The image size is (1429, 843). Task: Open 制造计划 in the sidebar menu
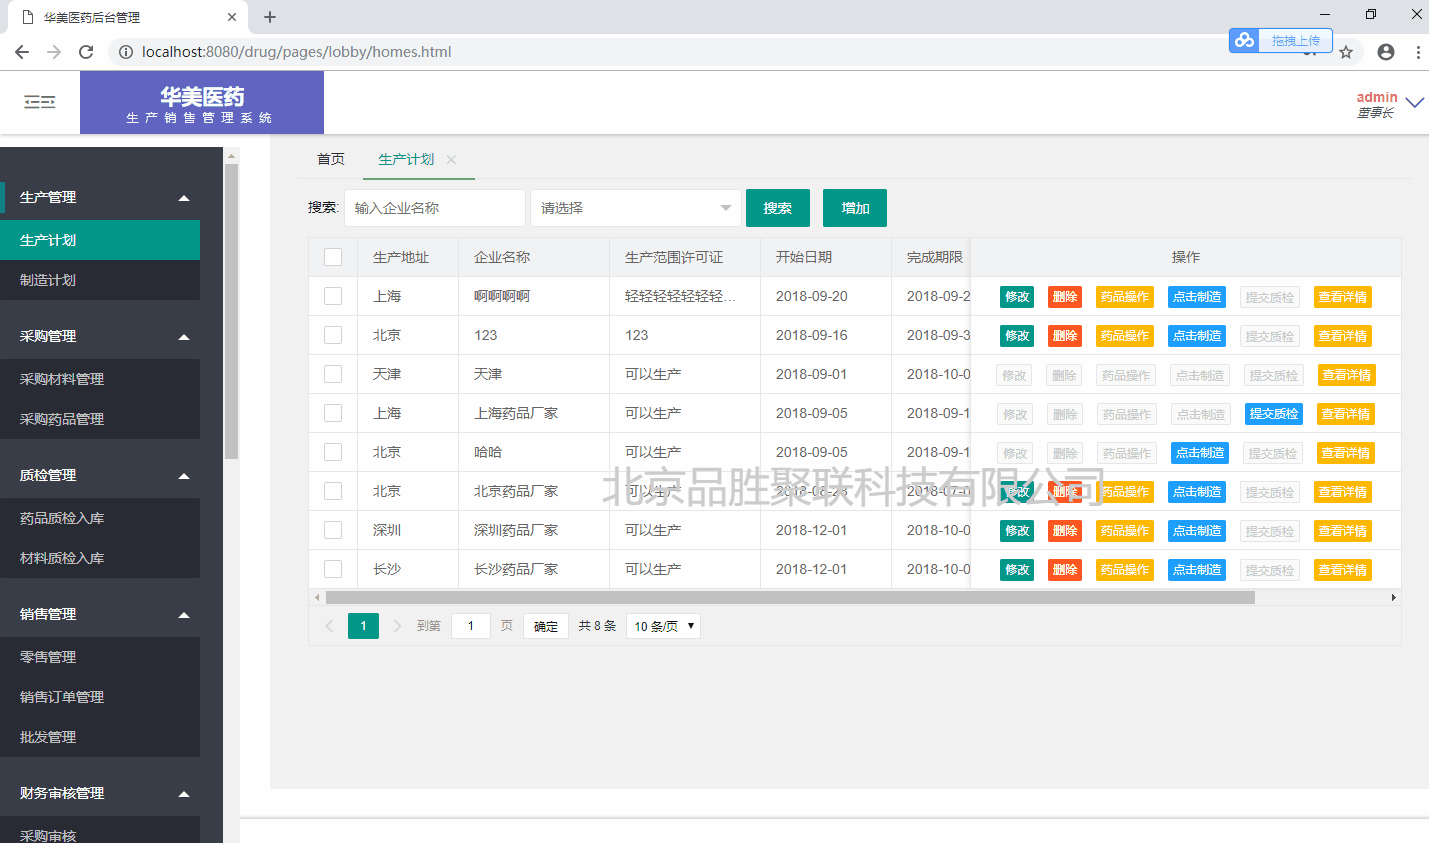tap(48, 280)
